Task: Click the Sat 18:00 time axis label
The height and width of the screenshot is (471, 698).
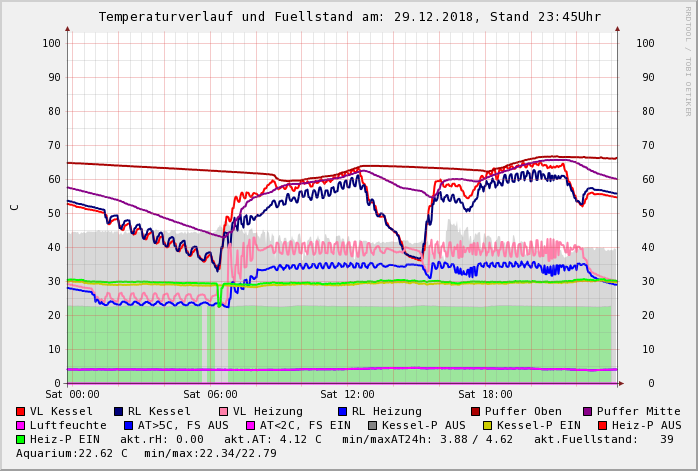Action: (485, 394)
